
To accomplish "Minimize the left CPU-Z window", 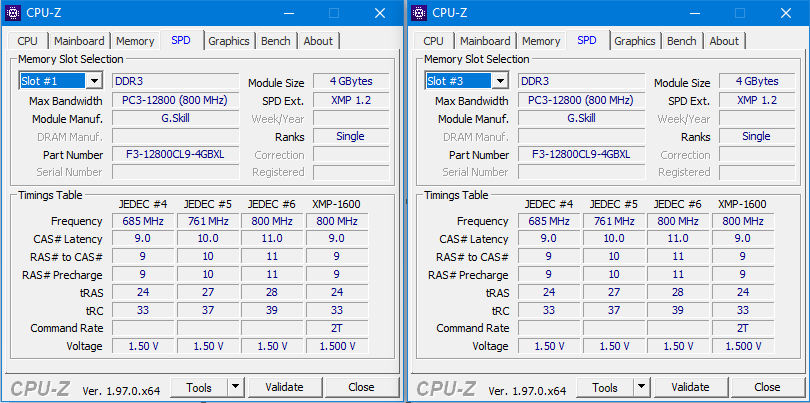I will click(x=287, y=13).
